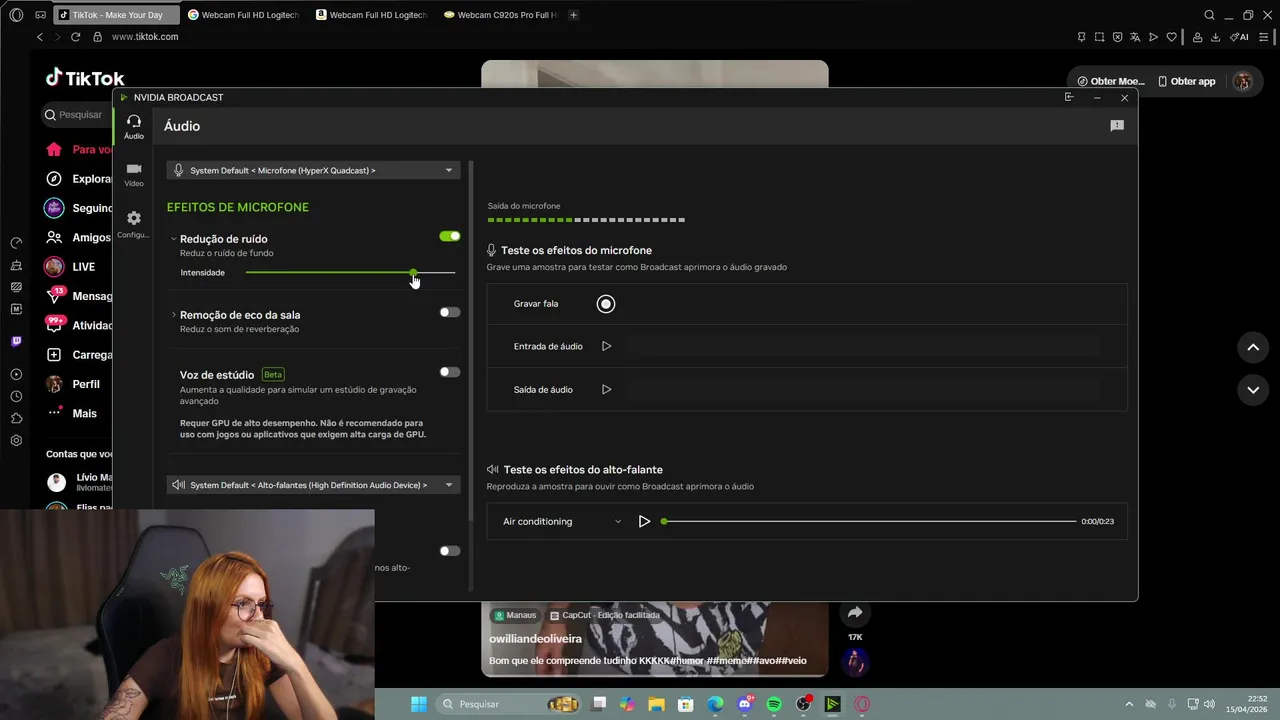1280x720 pixels.
Task: Click the speaker sample progress bar
Action: (x=869, y=521)
